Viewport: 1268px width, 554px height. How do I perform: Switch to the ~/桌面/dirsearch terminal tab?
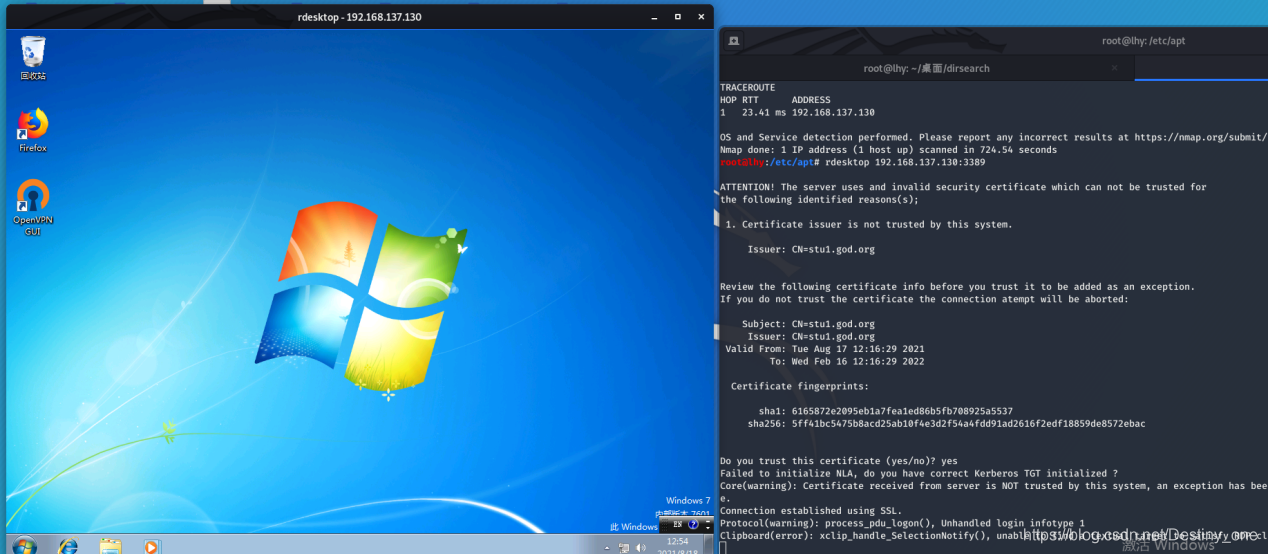pyautogui.click(x=927, y=68)
